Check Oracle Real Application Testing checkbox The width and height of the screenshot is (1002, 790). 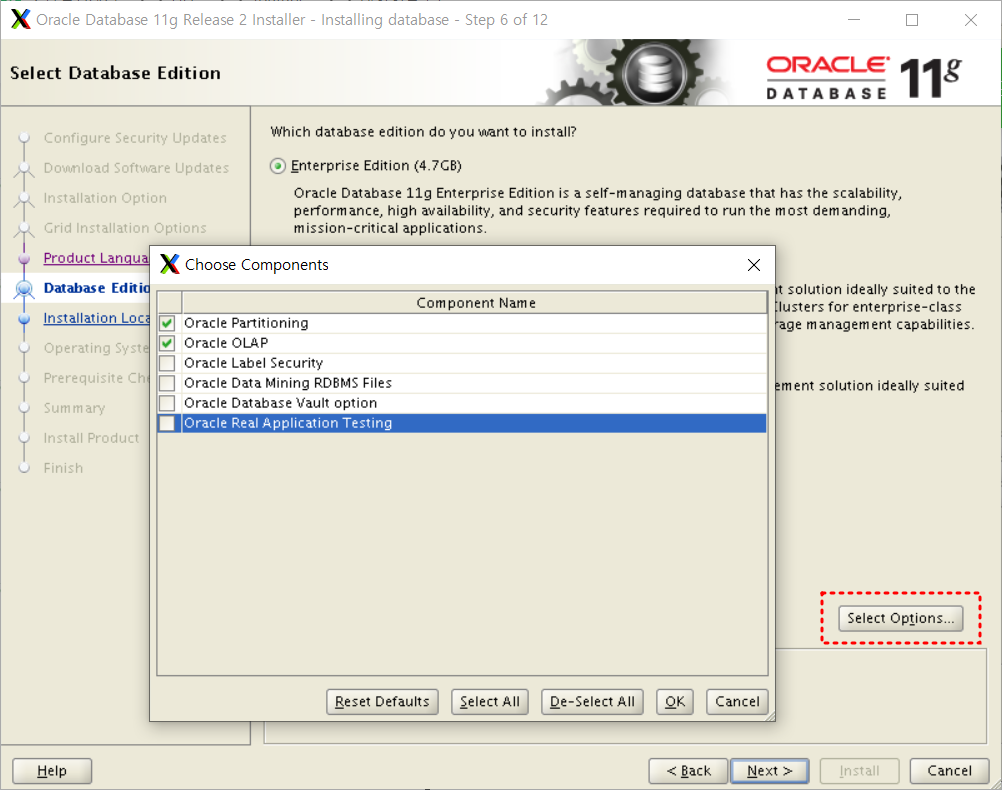[167, 423]
